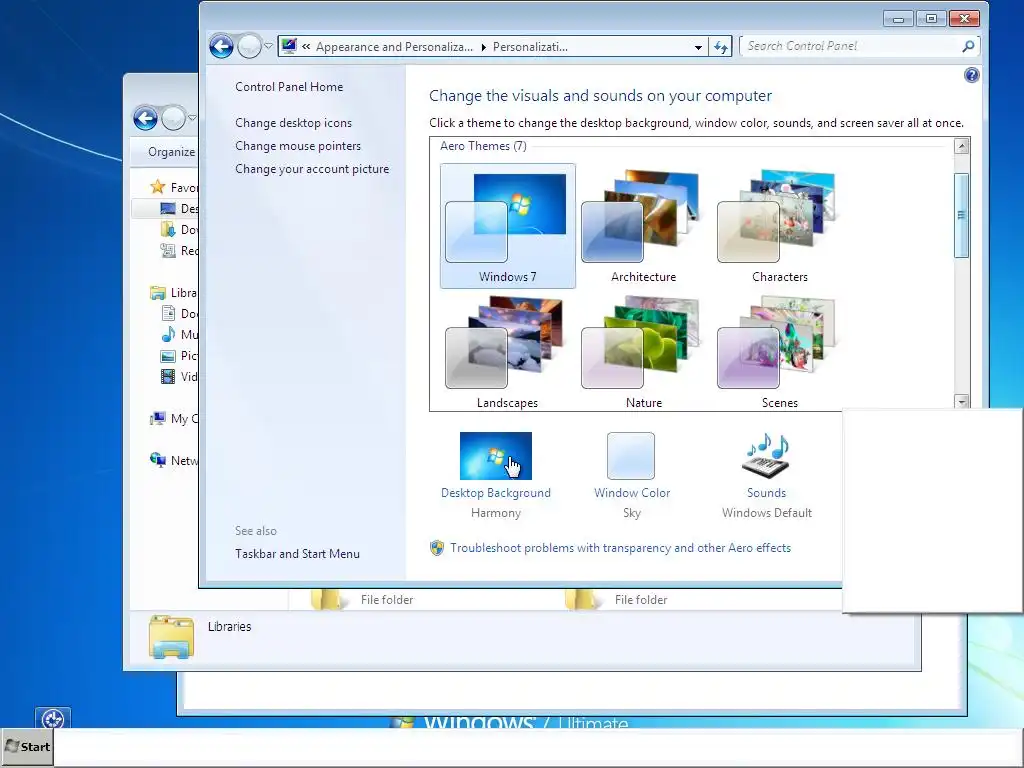Select the Landscapes theme

pyautogui.click(x=507, y=353)
